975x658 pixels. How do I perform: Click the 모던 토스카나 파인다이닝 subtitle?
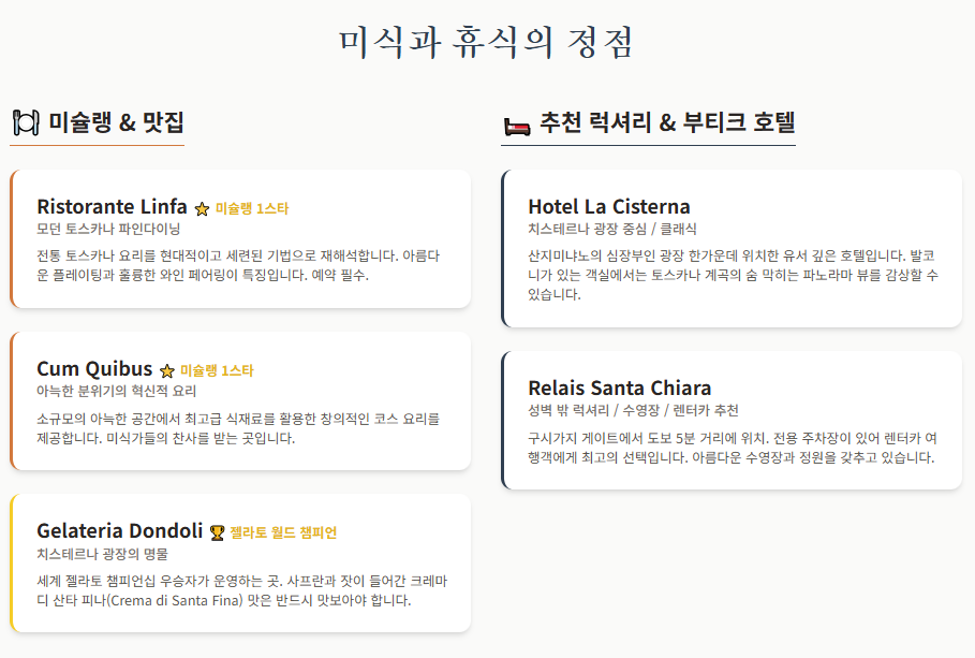[x=108, y=229]
